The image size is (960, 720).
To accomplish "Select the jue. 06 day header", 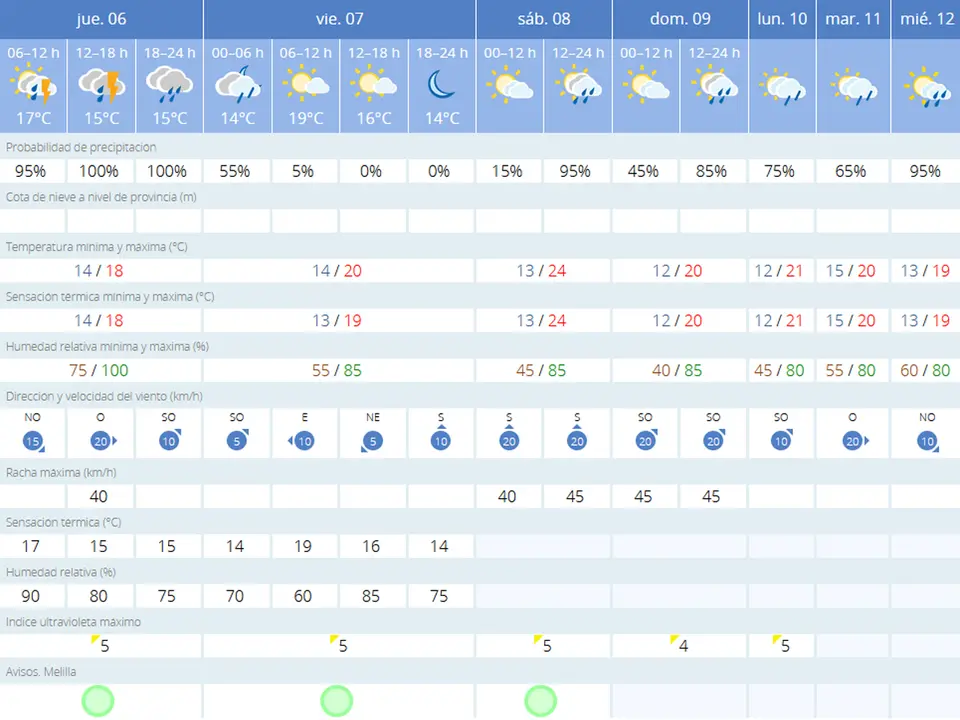I will coord(102,19).
